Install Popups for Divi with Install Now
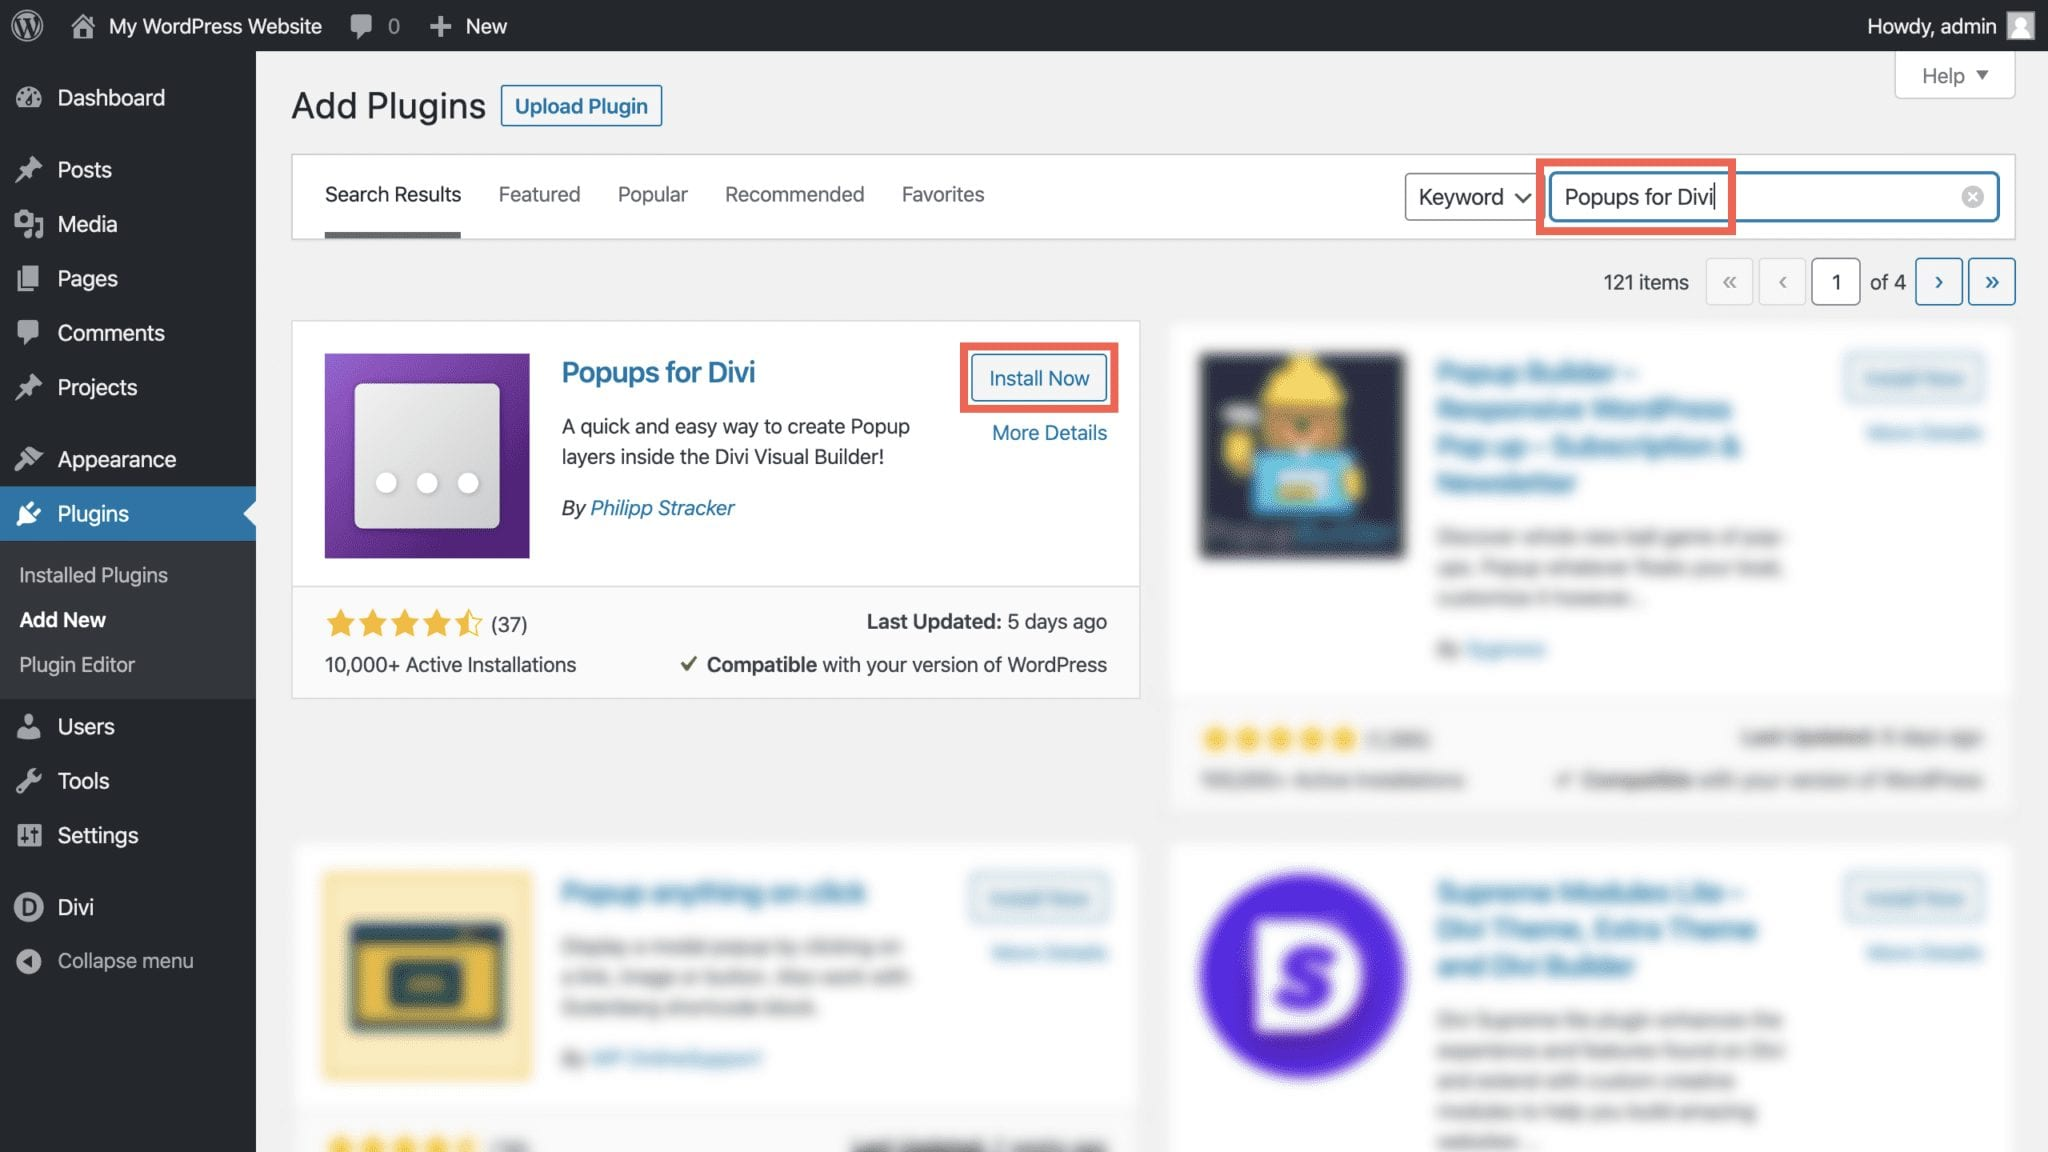 [1038, 378]
